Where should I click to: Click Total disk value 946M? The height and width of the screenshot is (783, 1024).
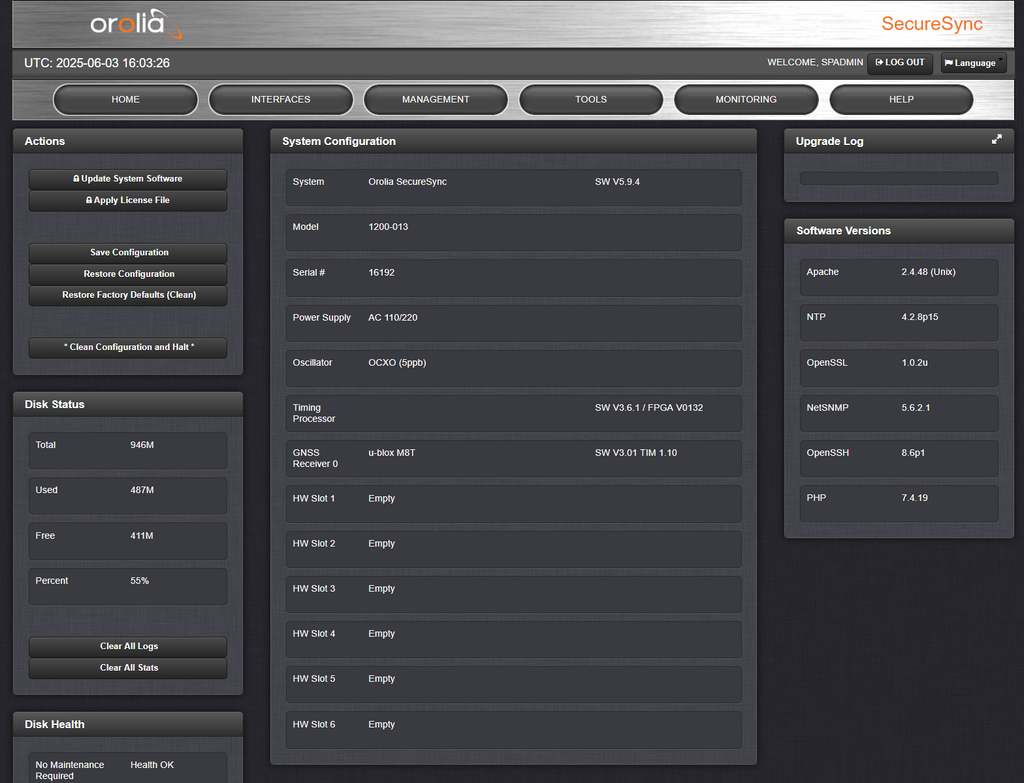tap(142, 445)
